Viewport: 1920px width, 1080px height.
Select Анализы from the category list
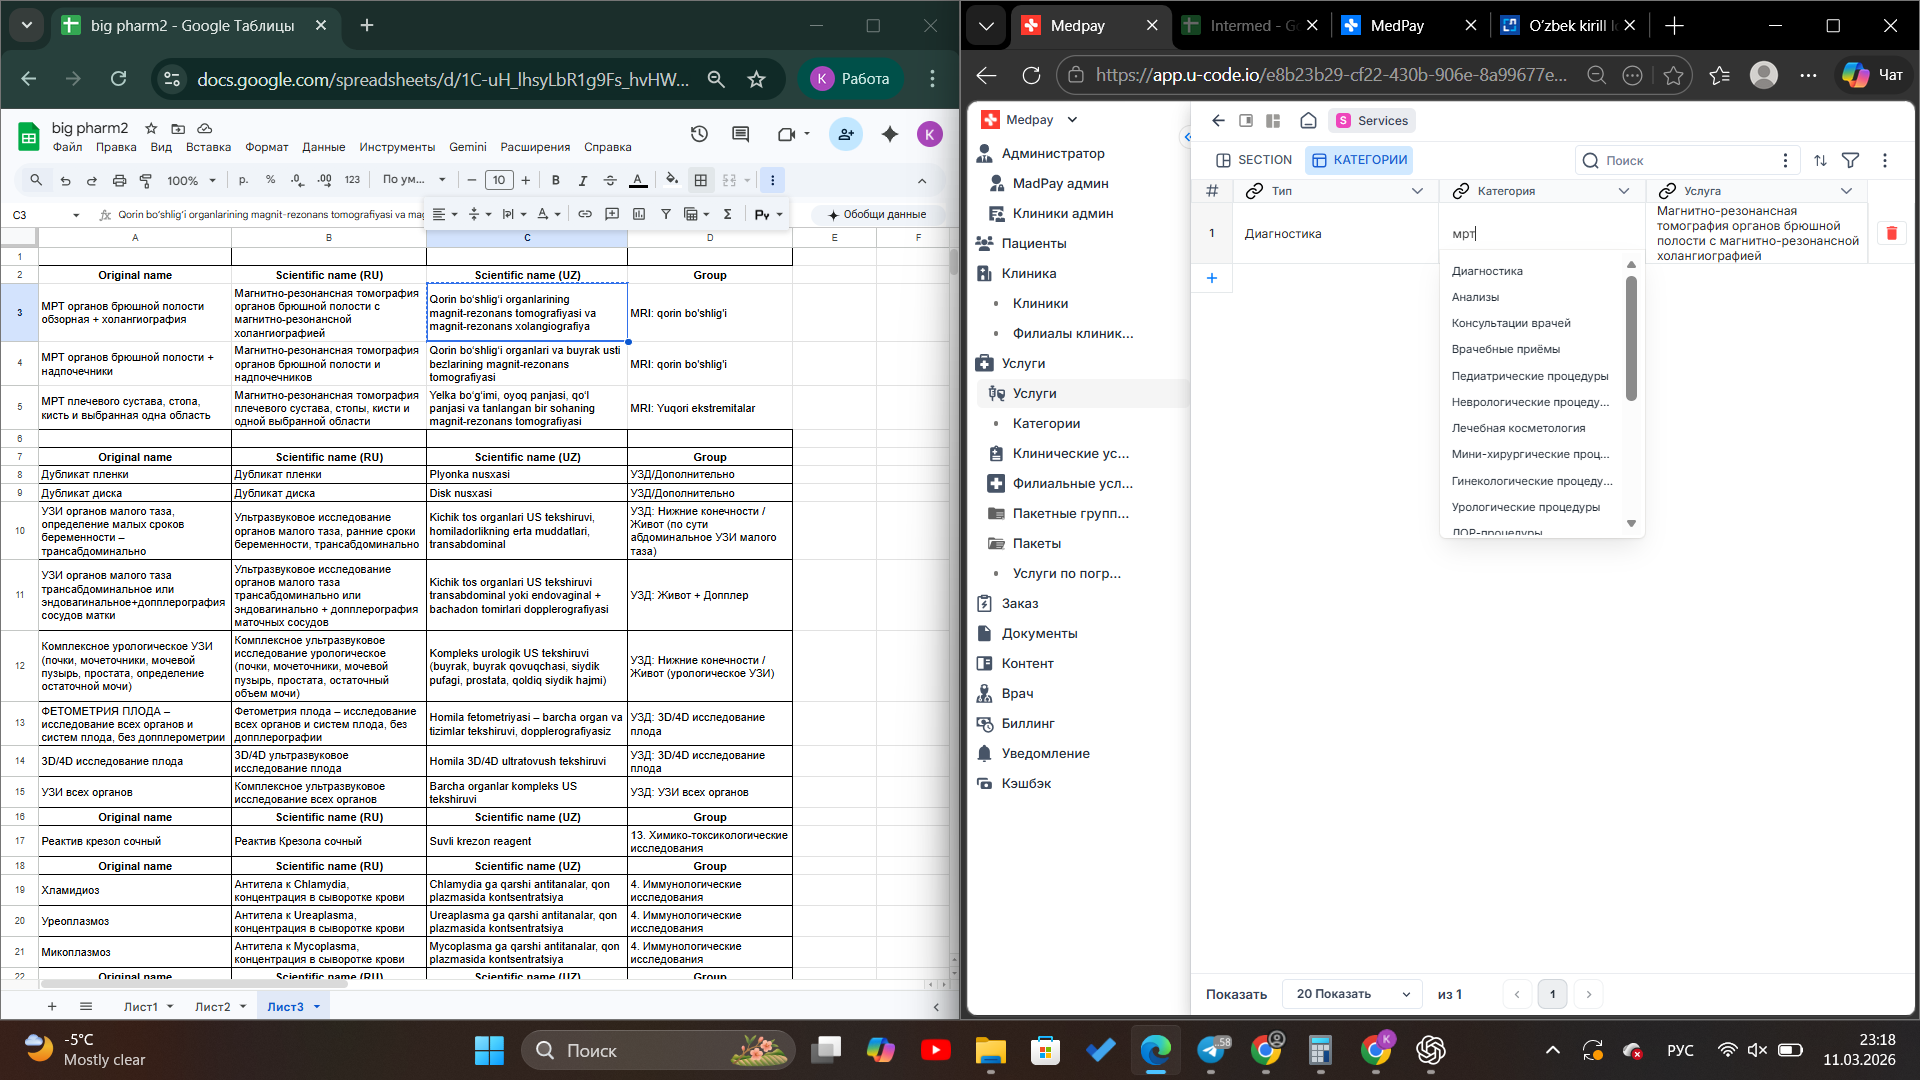coord(1475,297)
